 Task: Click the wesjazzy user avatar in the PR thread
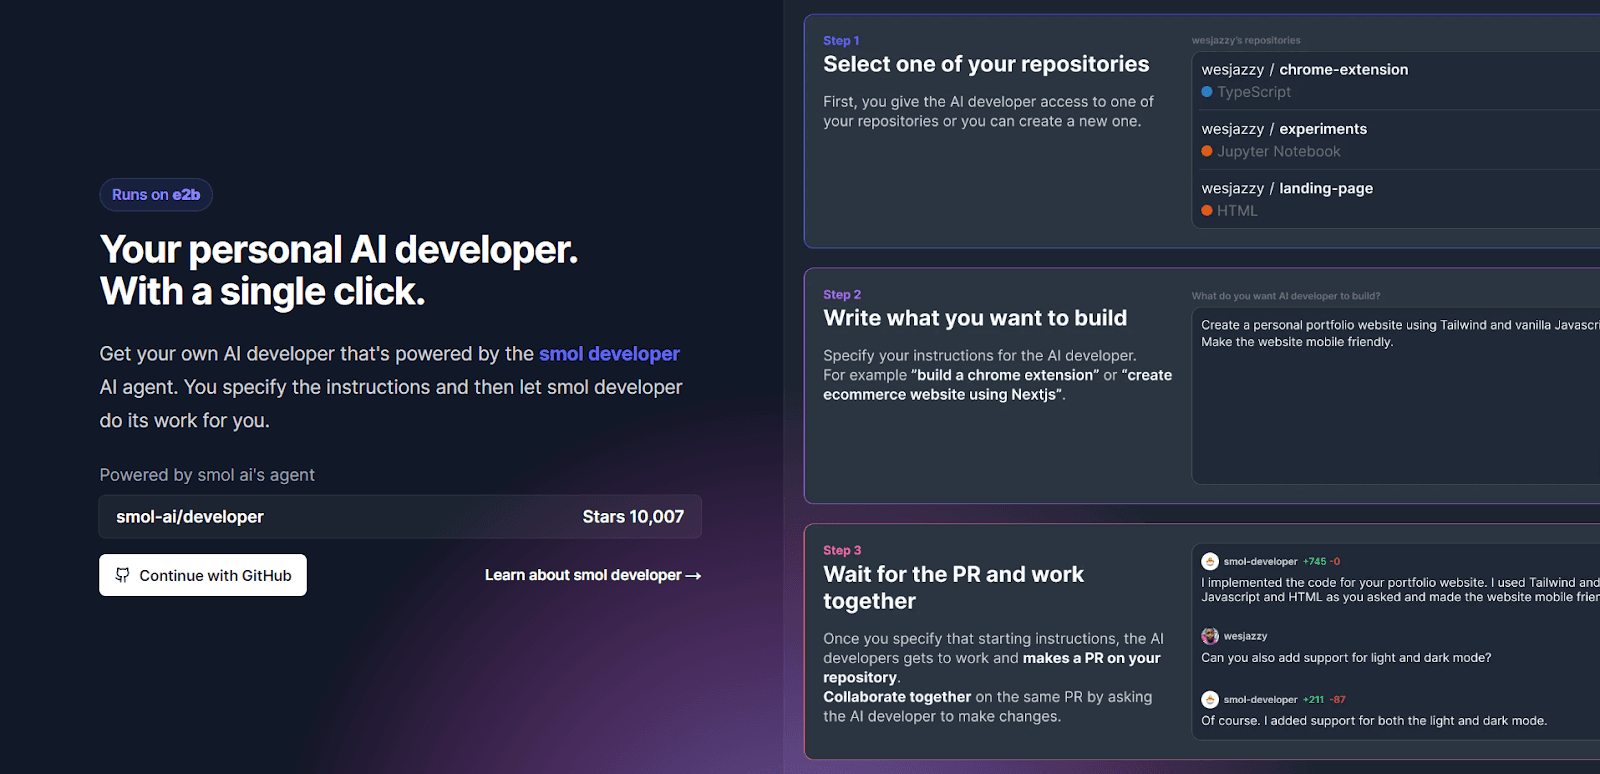tap(1210, 636)
